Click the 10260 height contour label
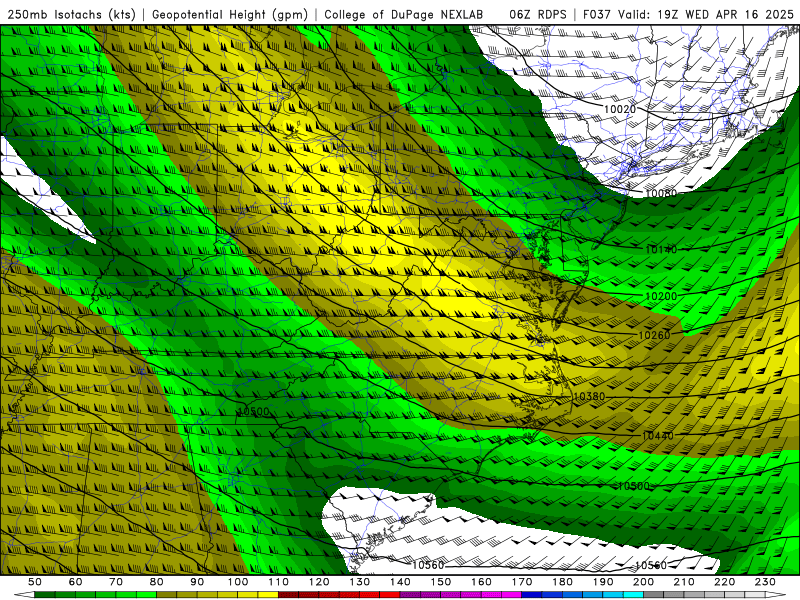The width and height of the screenshot is (800, 600). coord(654,335)
